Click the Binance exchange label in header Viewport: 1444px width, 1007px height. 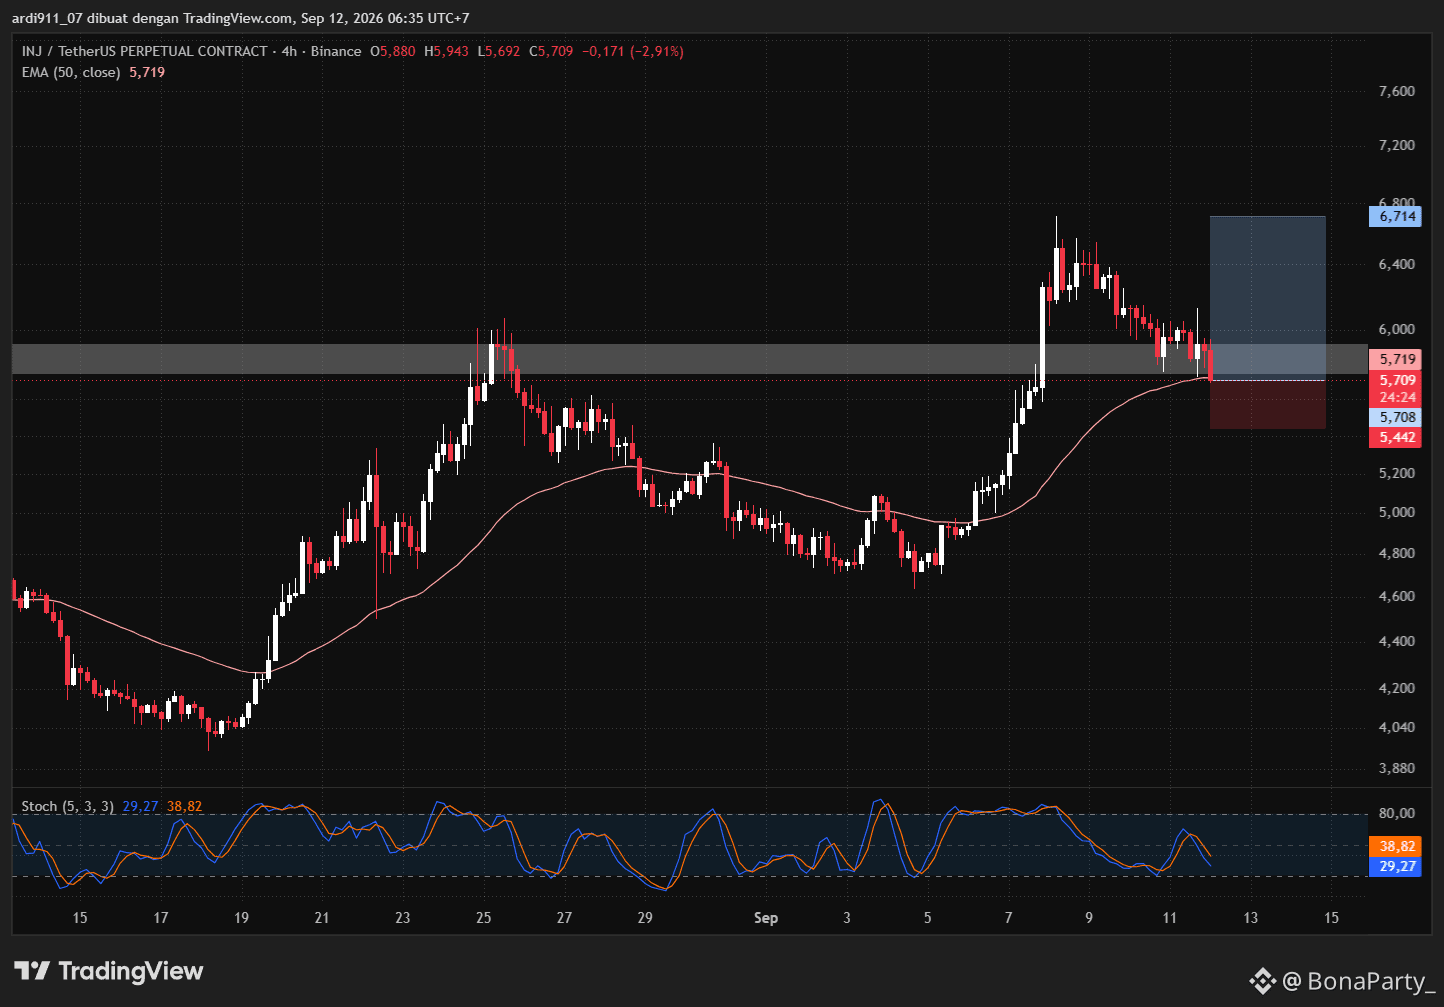pos(336,51)
